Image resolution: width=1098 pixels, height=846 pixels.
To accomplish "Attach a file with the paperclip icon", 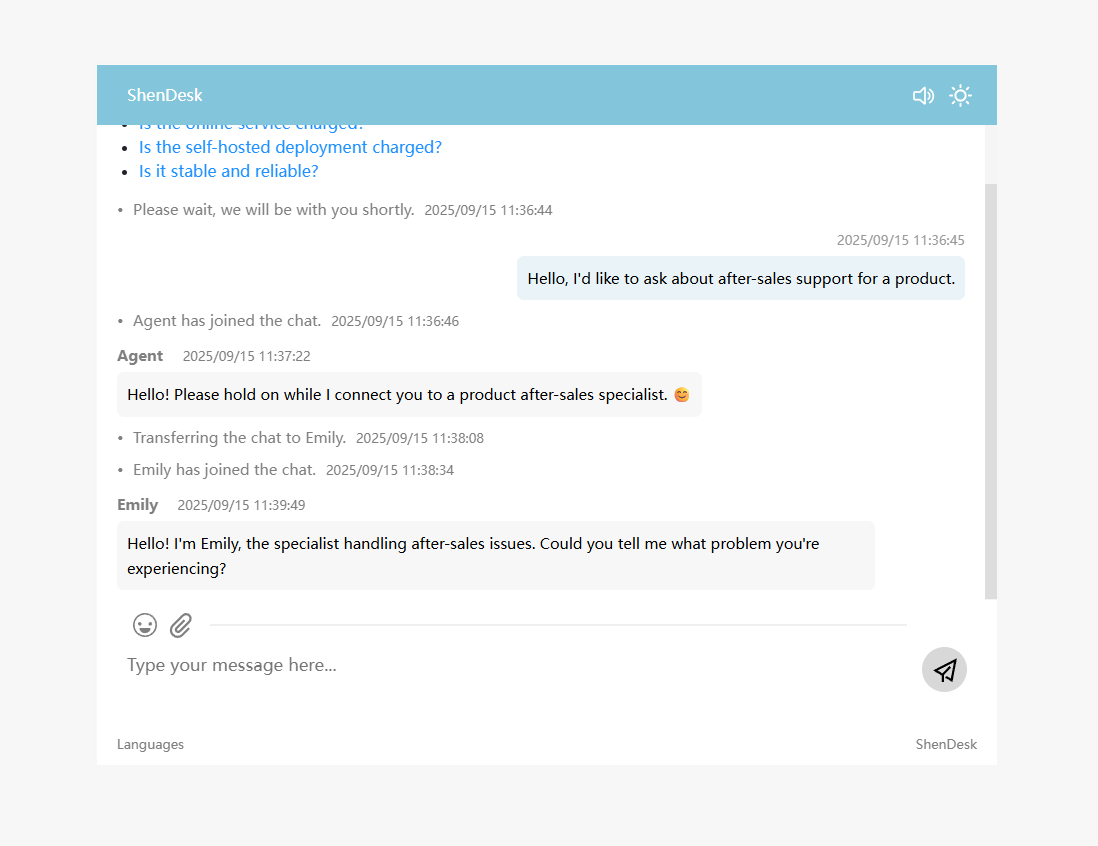I will click(x=181, y=625).
